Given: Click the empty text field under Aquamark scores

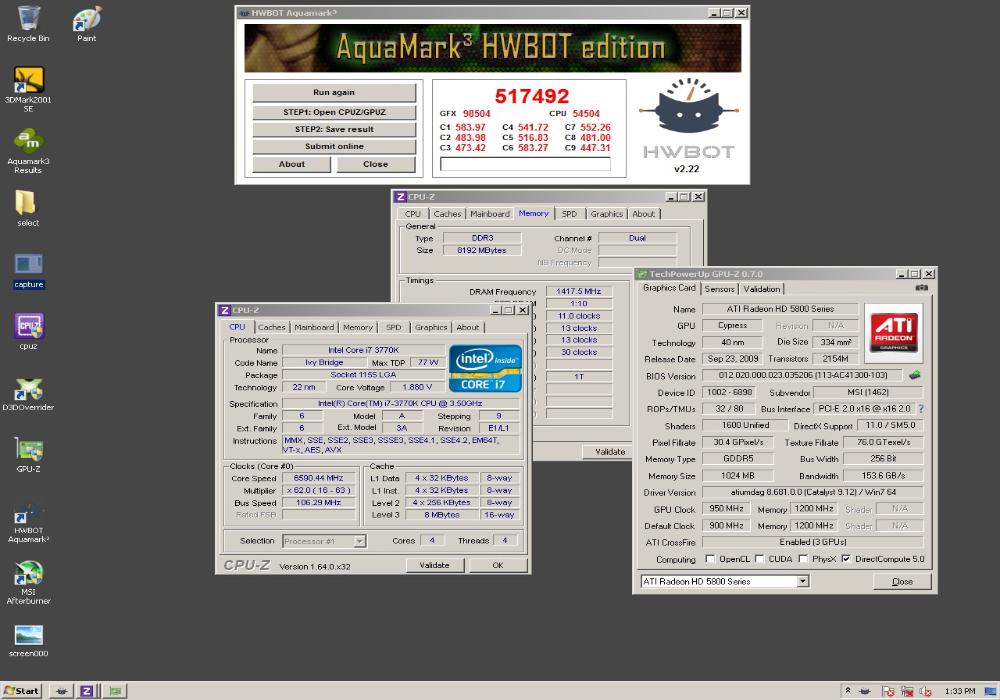Looking at the screenshot, I should click(x=525, y=164).
